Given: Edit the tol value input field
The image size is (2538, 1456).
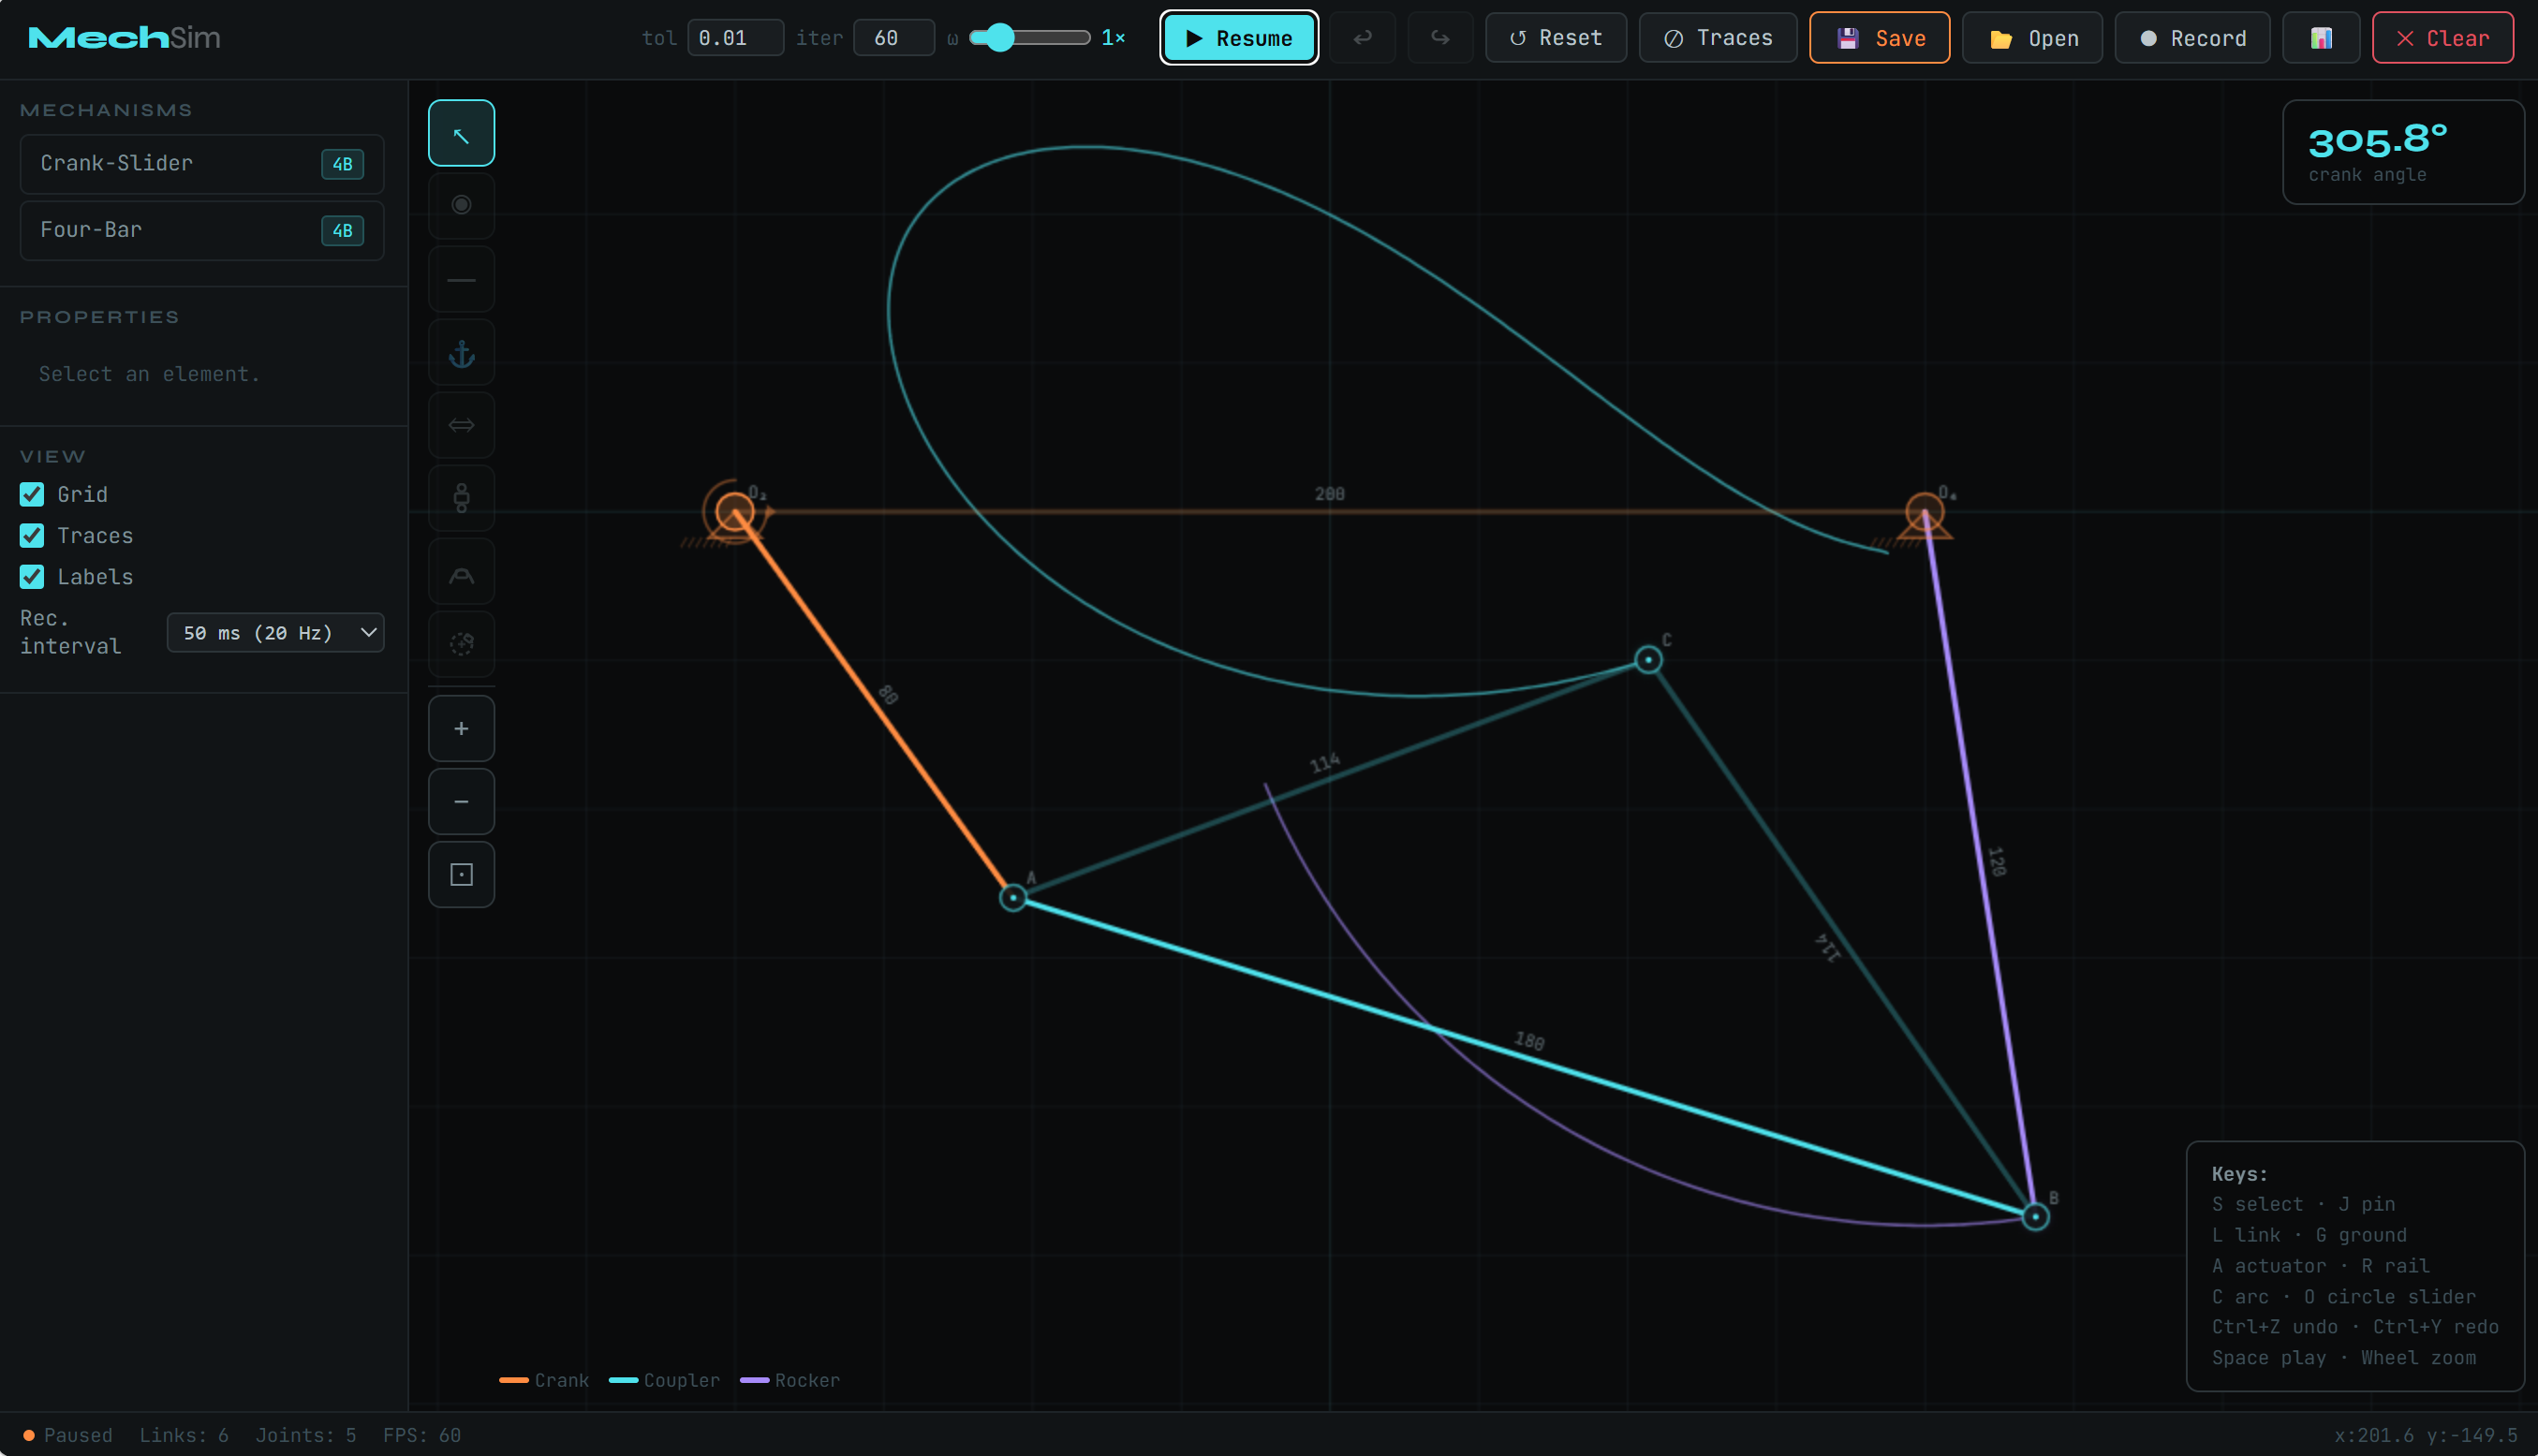Looking at the screenshot, I should coord(735,37).
